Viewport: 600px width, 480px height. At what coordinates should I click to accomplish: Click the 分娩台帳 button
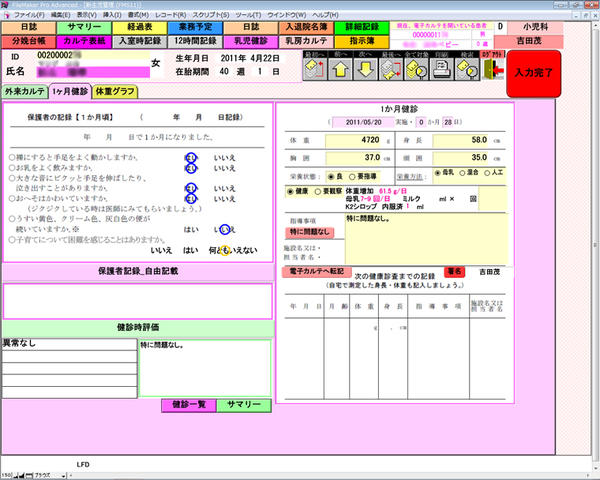[29, 41]
